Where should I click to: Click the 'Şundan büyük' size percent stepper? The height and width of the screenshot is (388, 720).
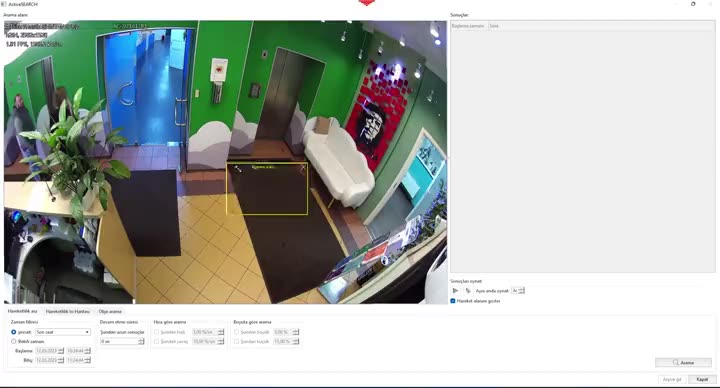[295, 332]
